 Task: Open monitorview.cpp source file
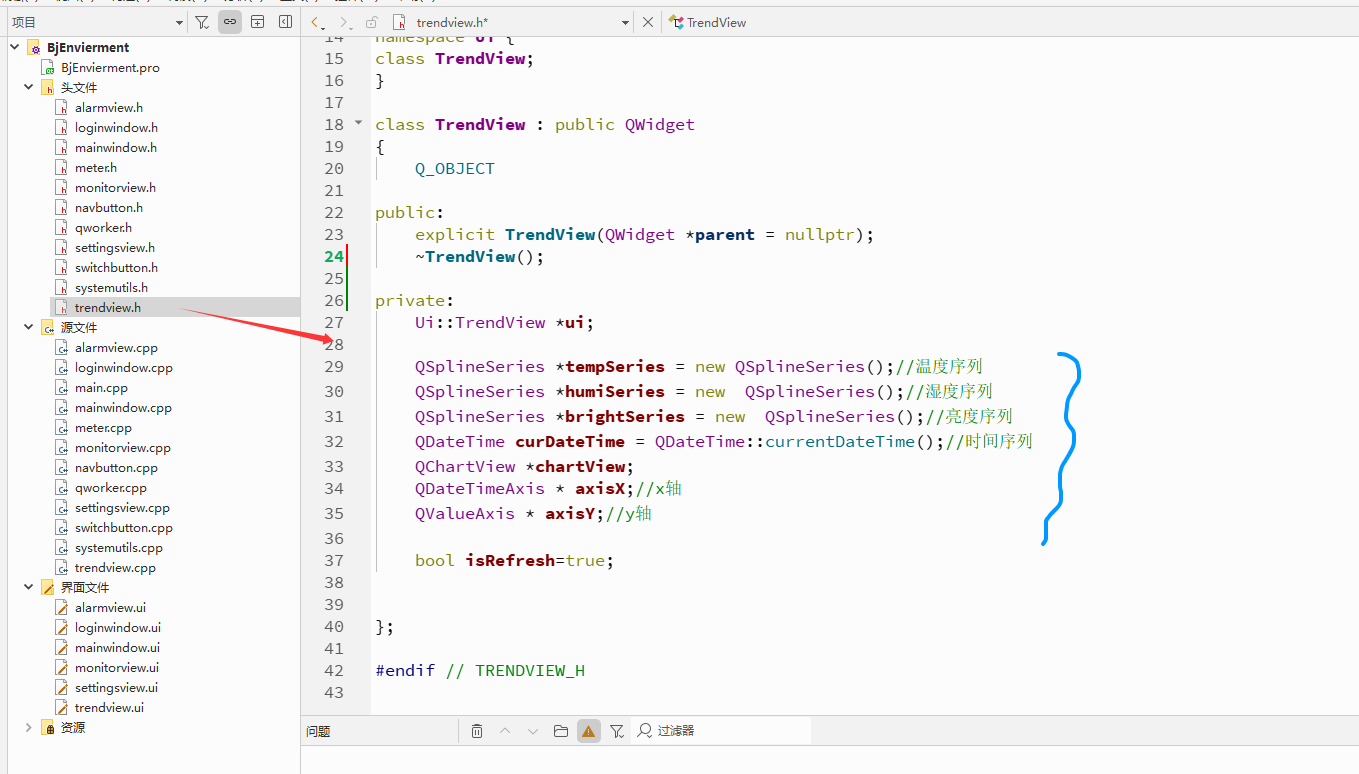(x=122, y=447)
